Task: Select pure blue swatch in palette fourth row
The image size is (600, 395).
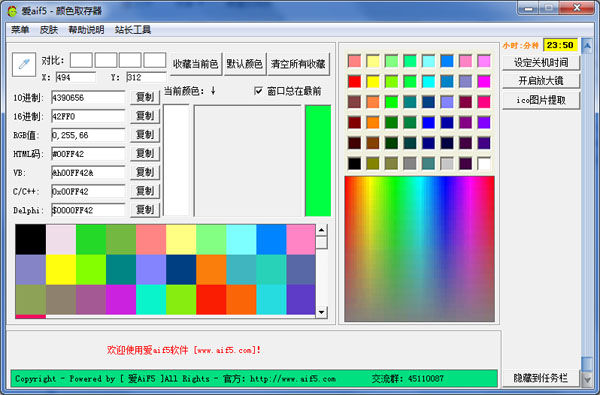Action: (429, 122)
